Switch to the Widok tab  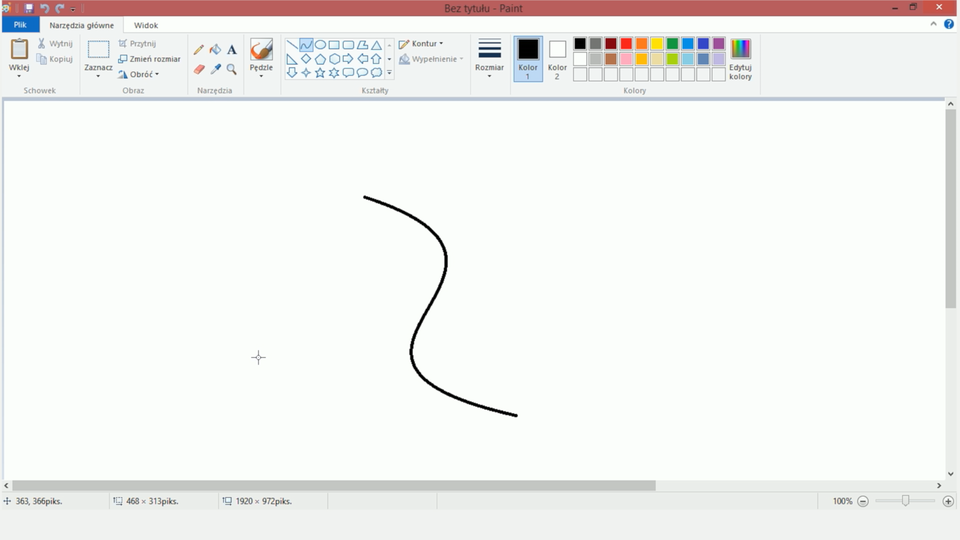[146, 25]
